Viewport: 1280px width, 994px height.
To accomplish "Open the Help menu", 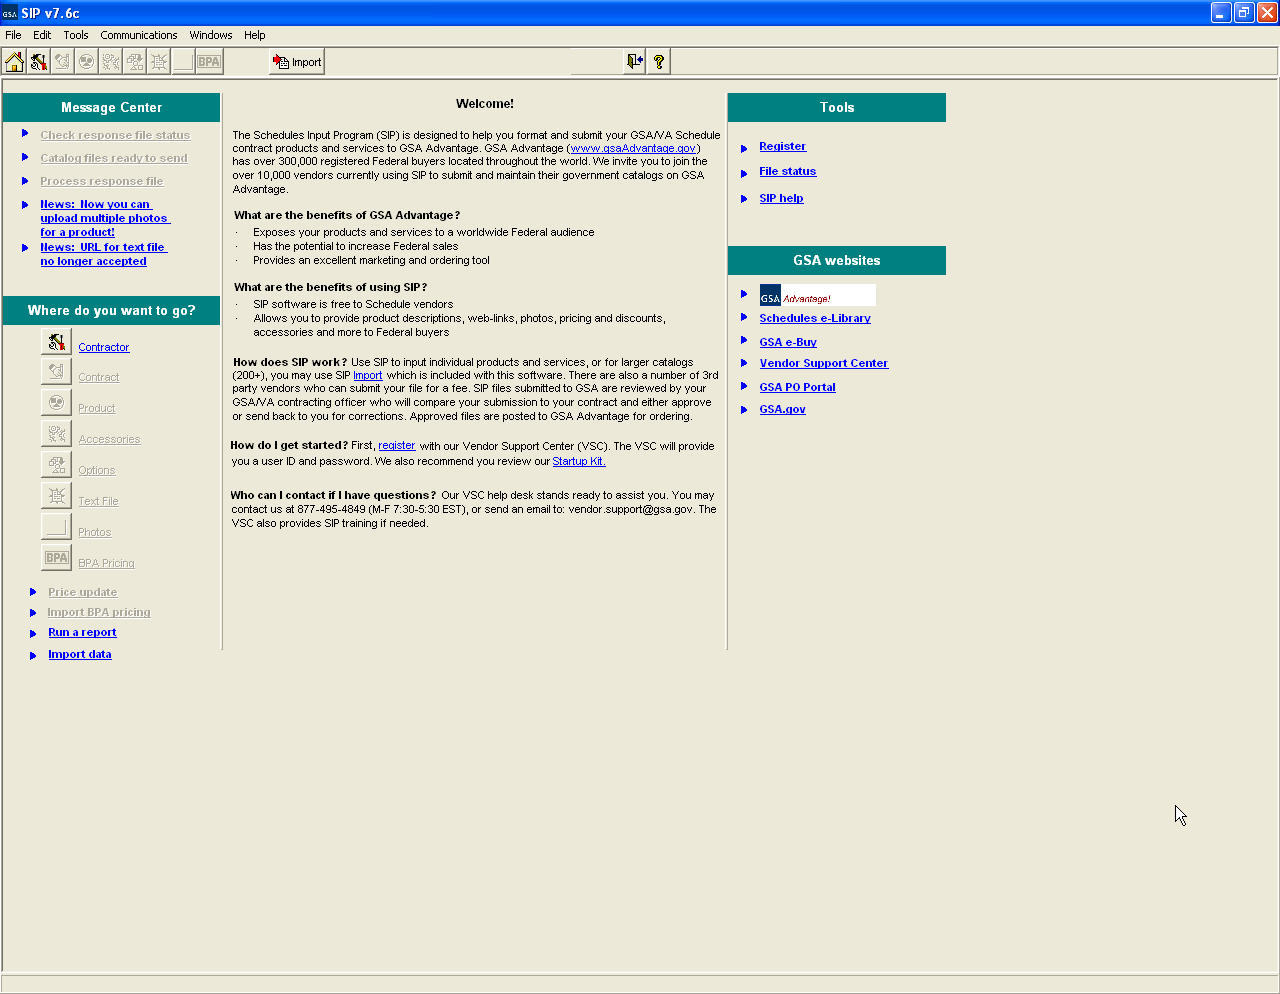I will point(255,35).
